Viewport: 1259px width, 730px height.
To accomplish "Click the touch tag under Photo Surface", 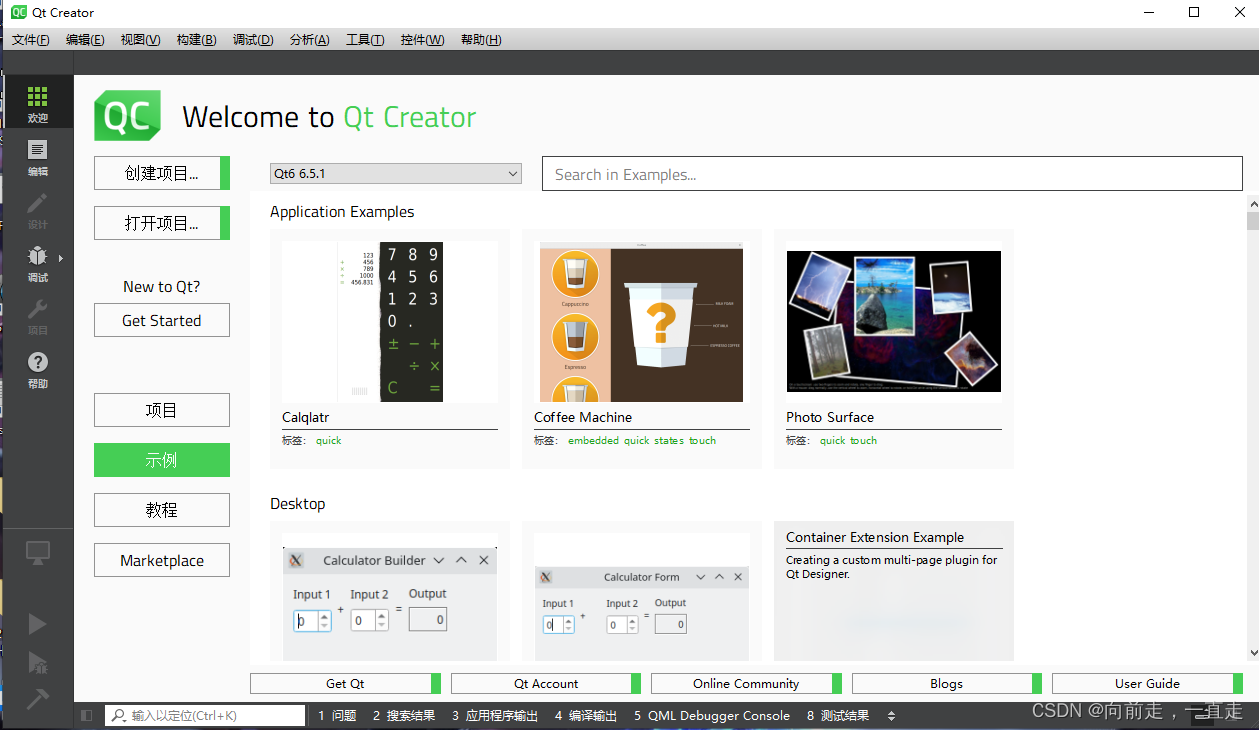I will click(863, 440).
